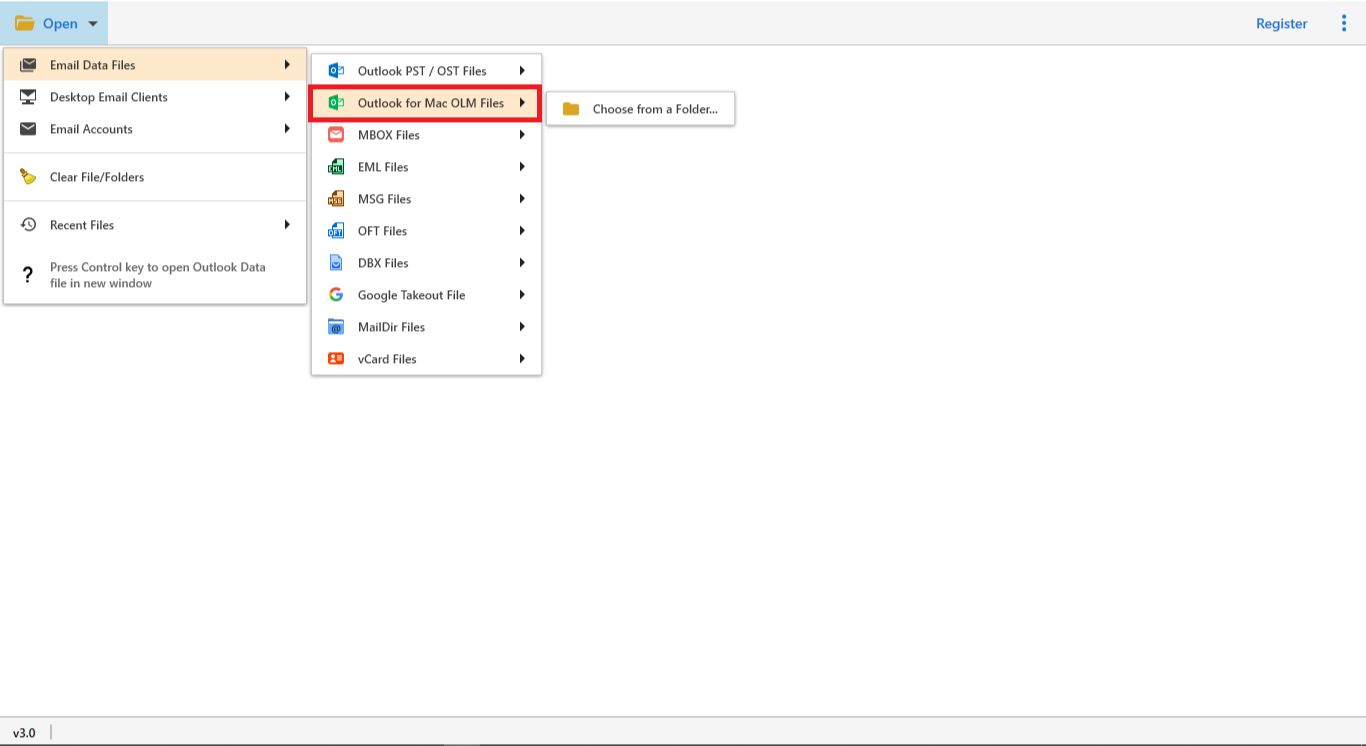Click the vCard Files contact icon
Viewport: 1366px width, 746px height.
click(337, 359)
